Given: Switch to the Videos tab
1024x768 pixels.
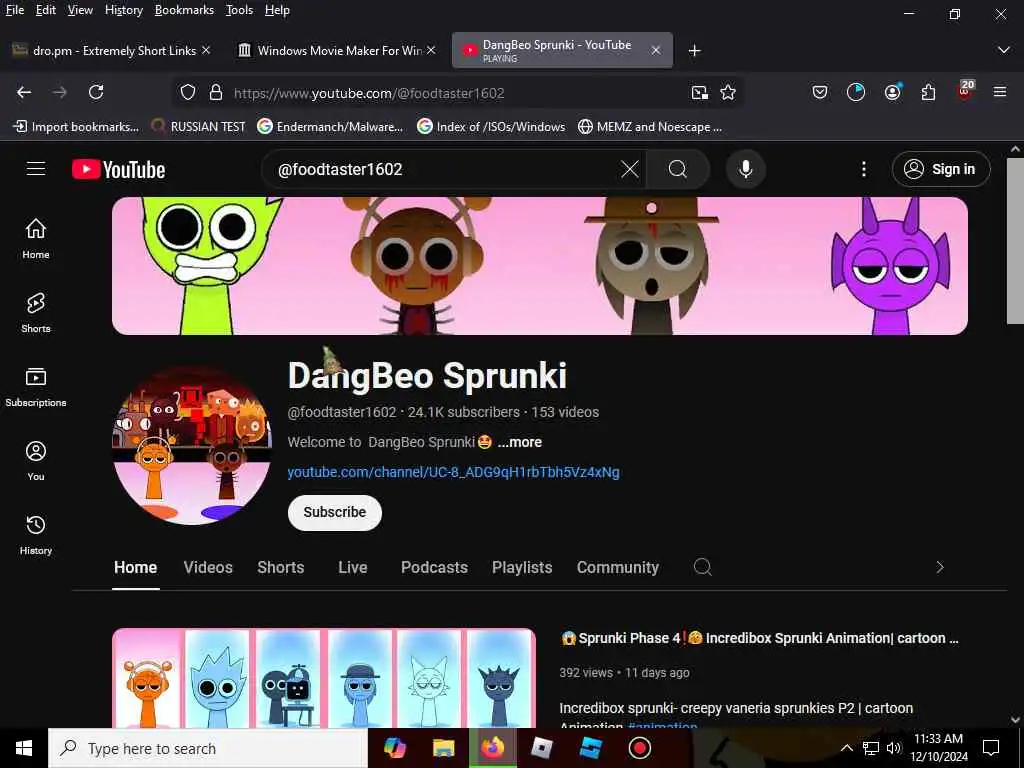Looking at the screenshot, I should pos(208,568).
